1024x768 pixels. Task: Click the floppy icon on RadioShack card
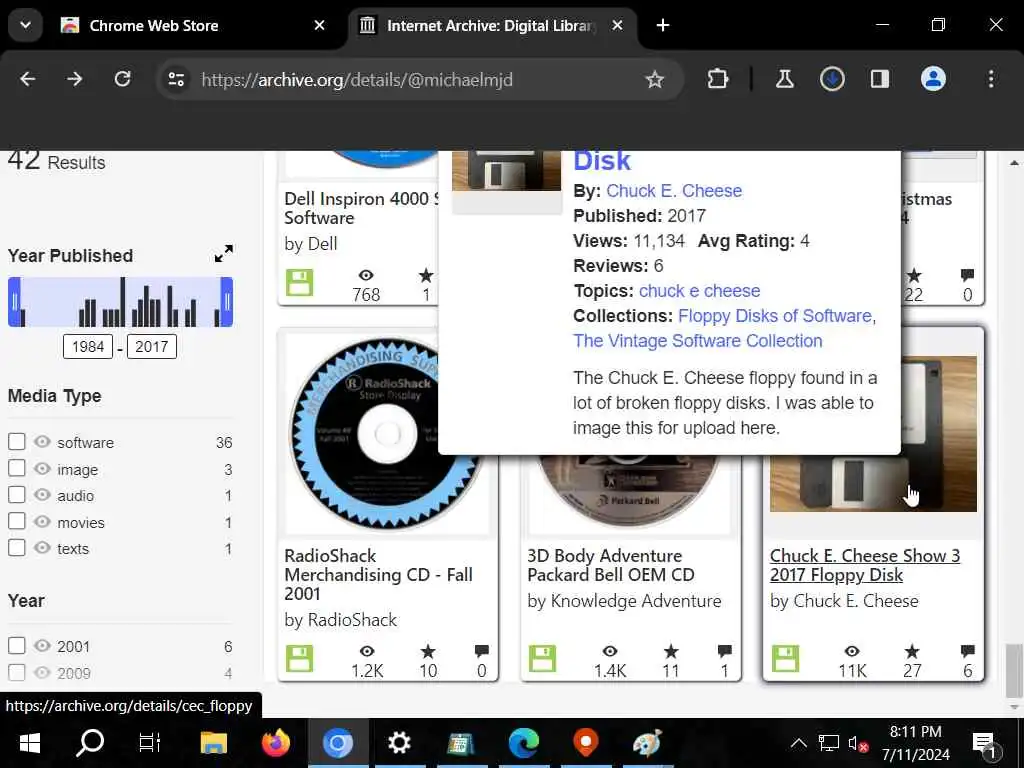click(300, 659)
